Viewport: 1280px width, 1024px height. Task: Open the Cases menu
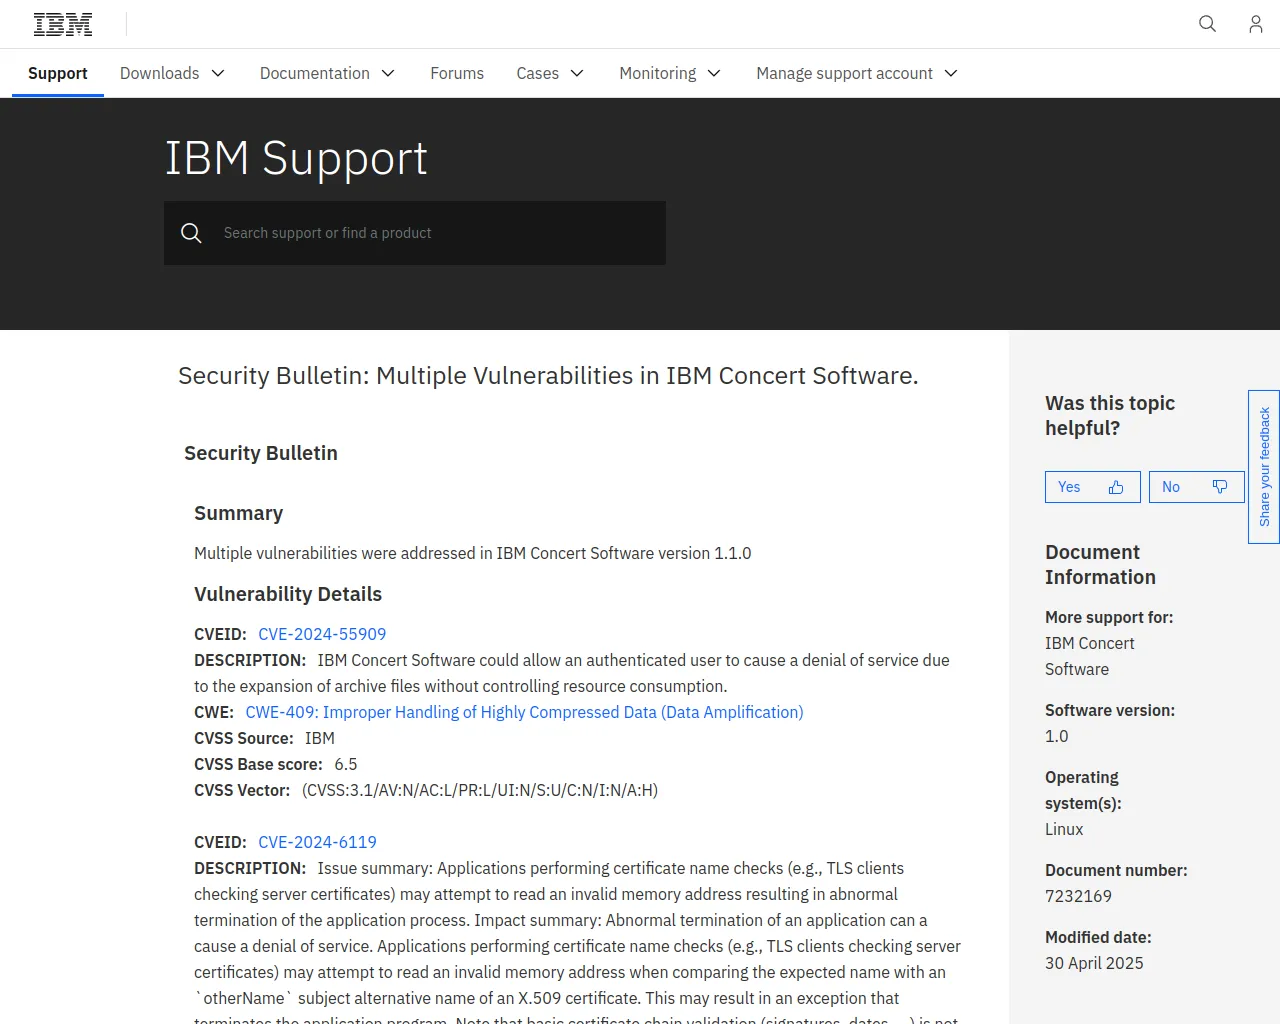550,73
